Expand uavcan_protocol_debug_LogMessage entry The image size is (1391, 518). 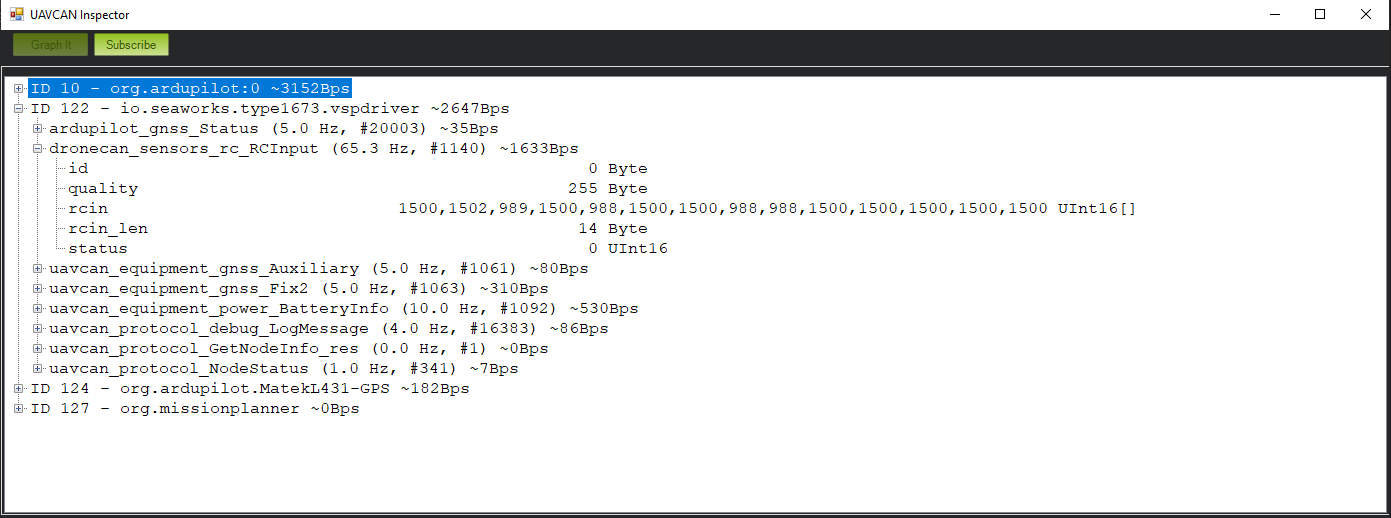(x=38, y=329)
